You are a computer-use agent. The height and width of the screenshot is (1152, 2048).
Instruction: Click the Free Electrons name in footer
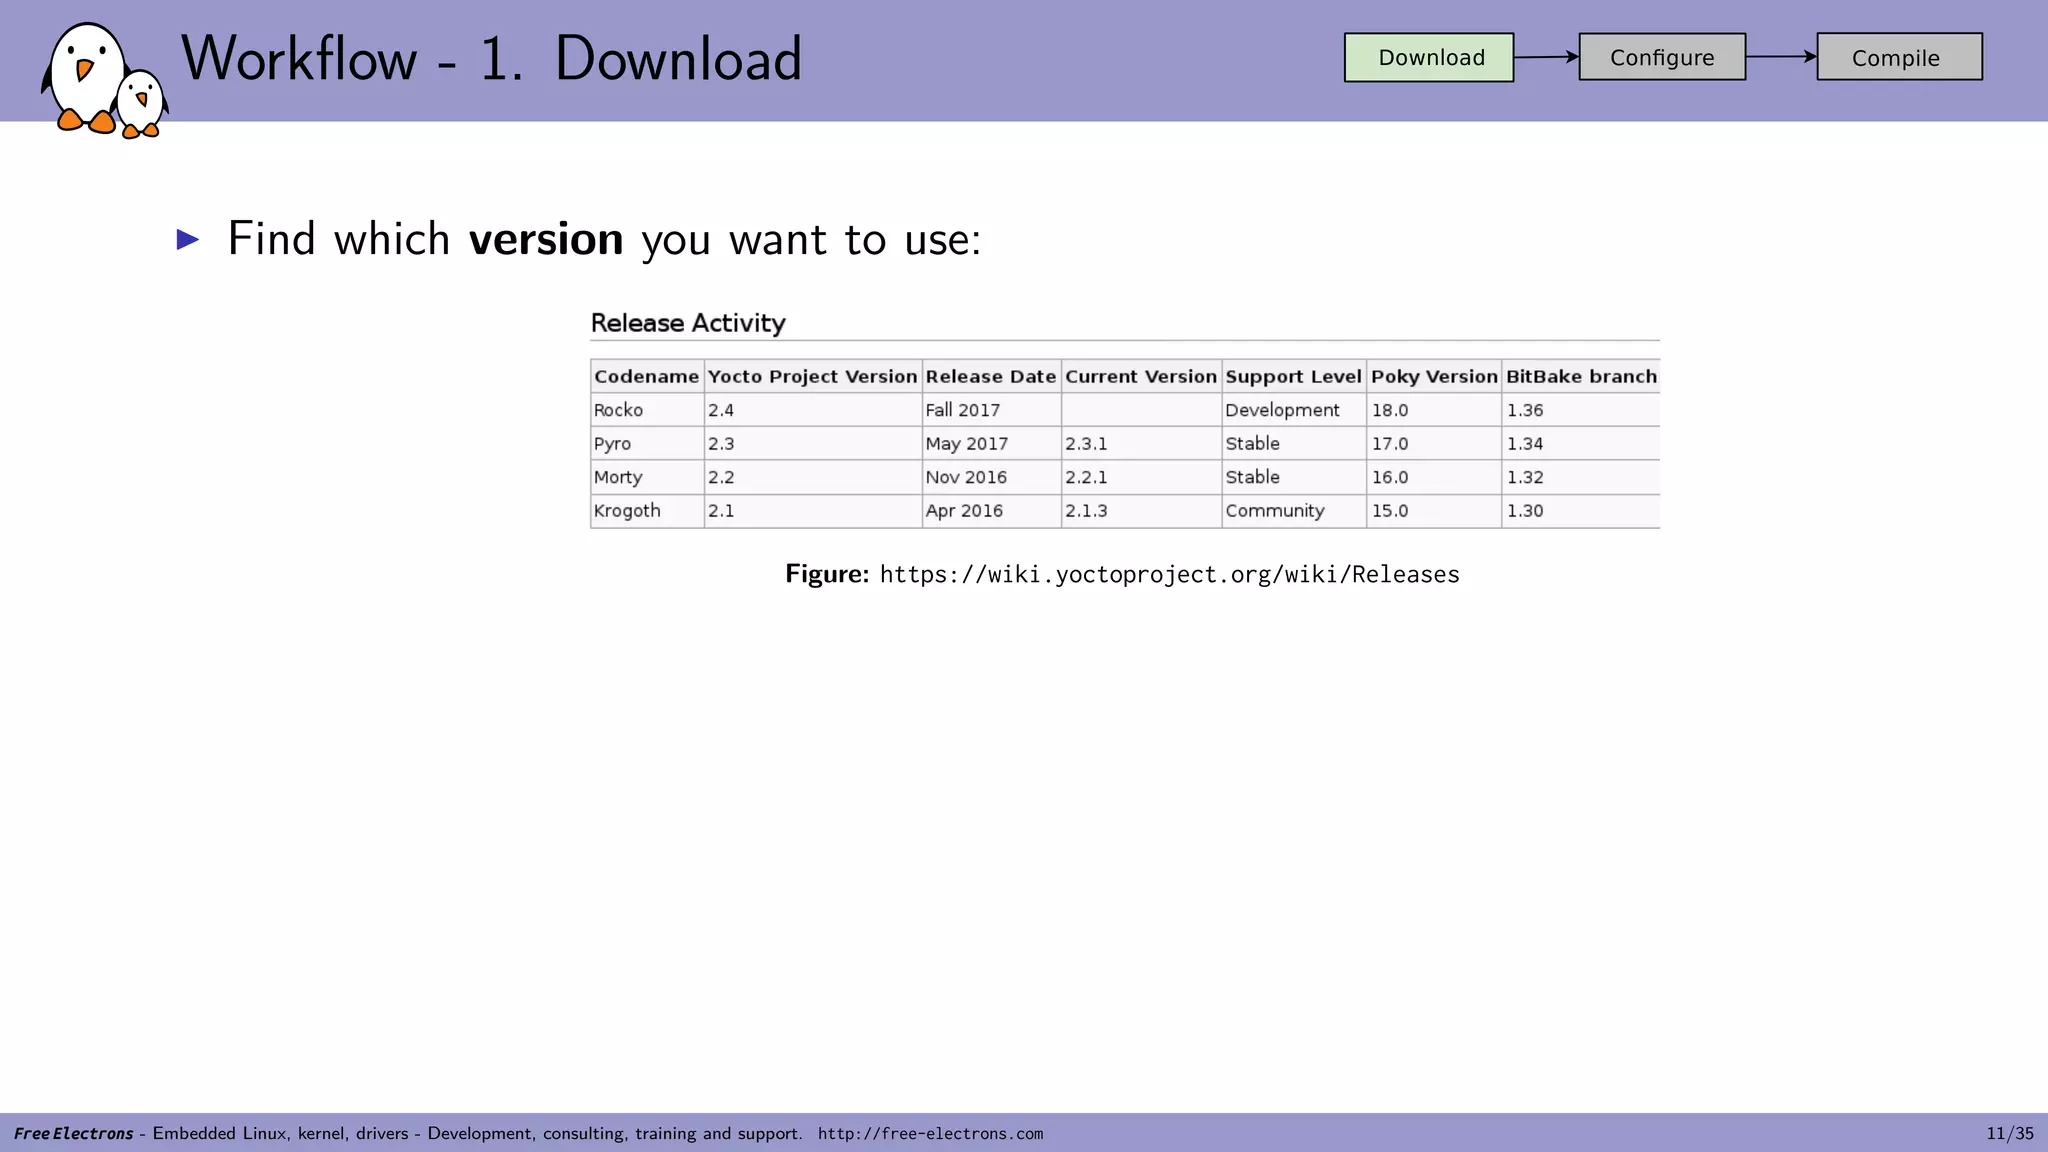[x=74, y=1133]
